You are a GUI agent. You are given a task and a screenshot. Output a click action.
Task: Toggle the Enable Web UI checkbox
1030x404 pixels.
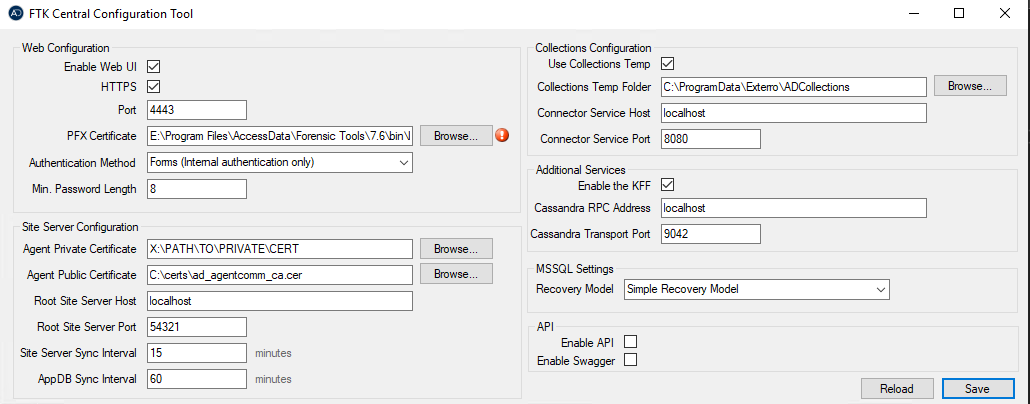(x=154, y=66)
